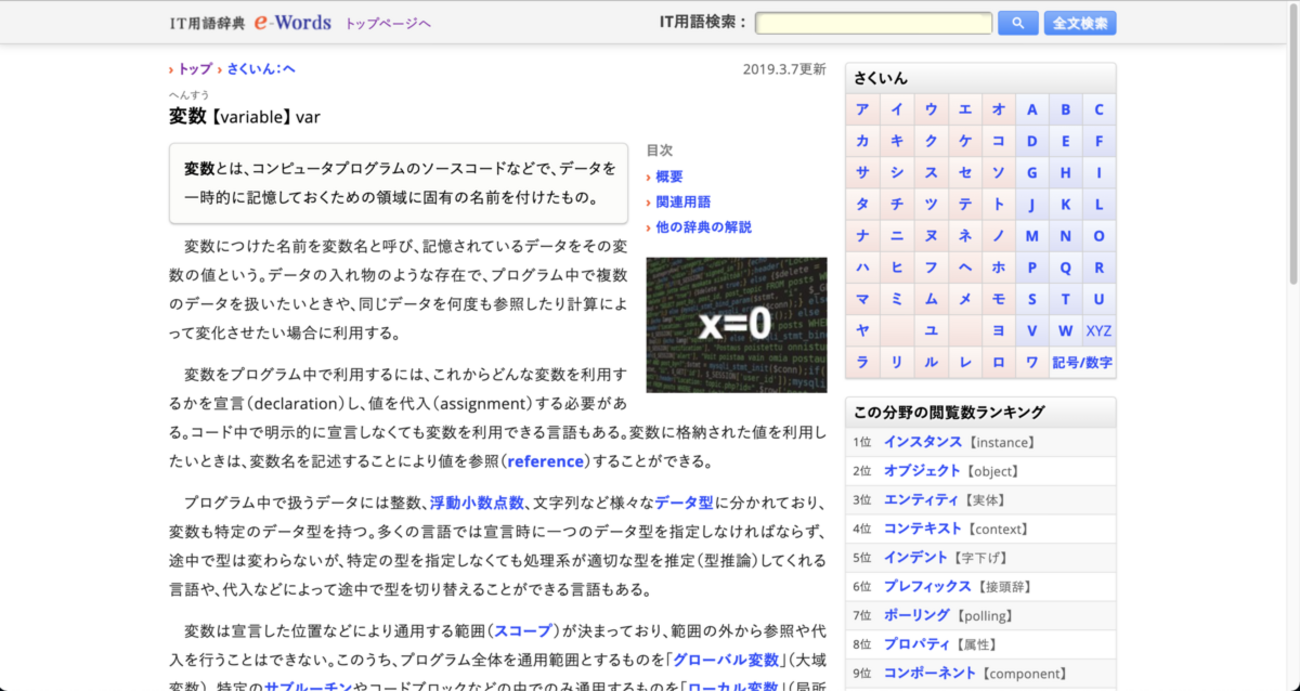Open ranking item コンテキスト

tap(922, 528)
